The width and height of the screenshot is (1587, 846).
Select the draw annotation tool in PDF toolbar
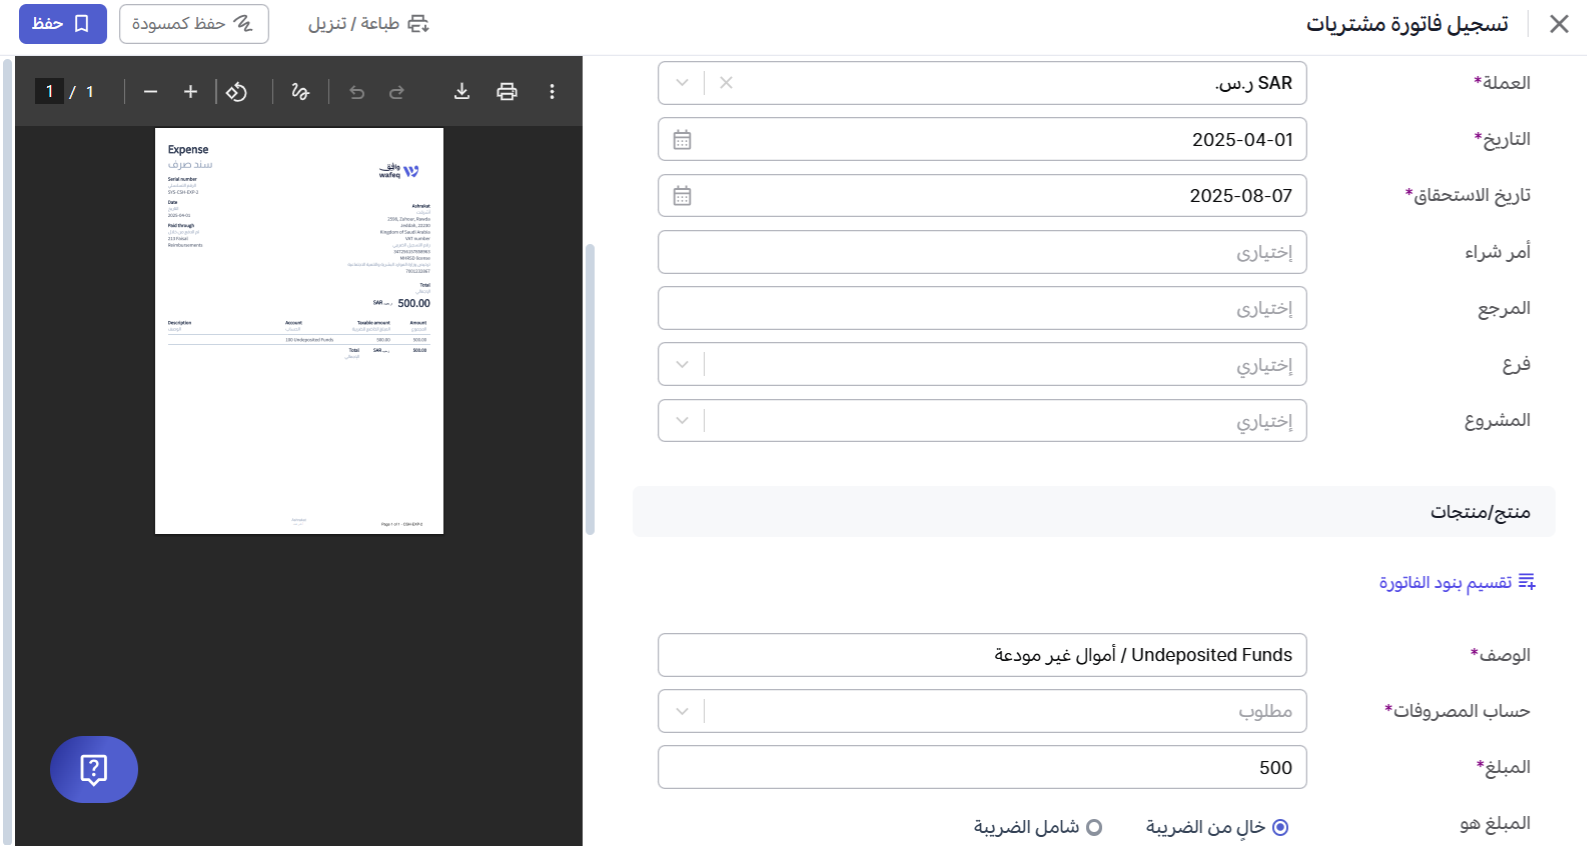click(x=300, y=92)
